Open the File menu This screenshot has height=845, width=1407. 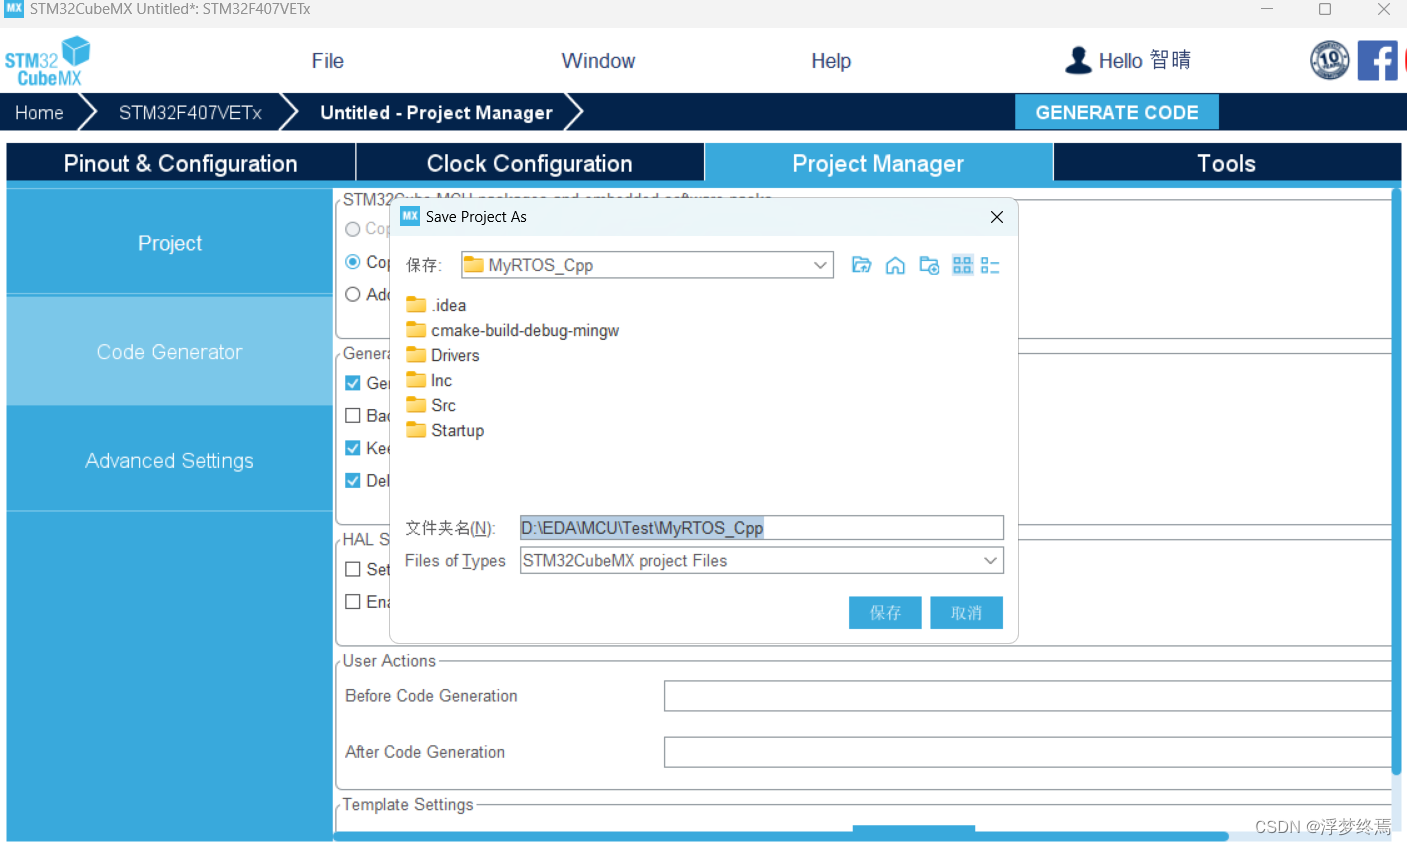(327, 61)
